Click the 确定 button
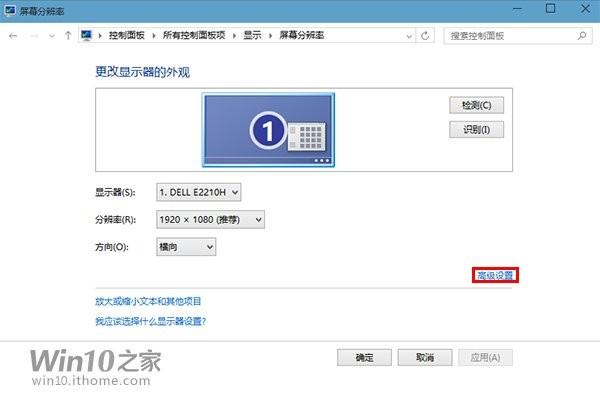600x405 pixels. 364,358
